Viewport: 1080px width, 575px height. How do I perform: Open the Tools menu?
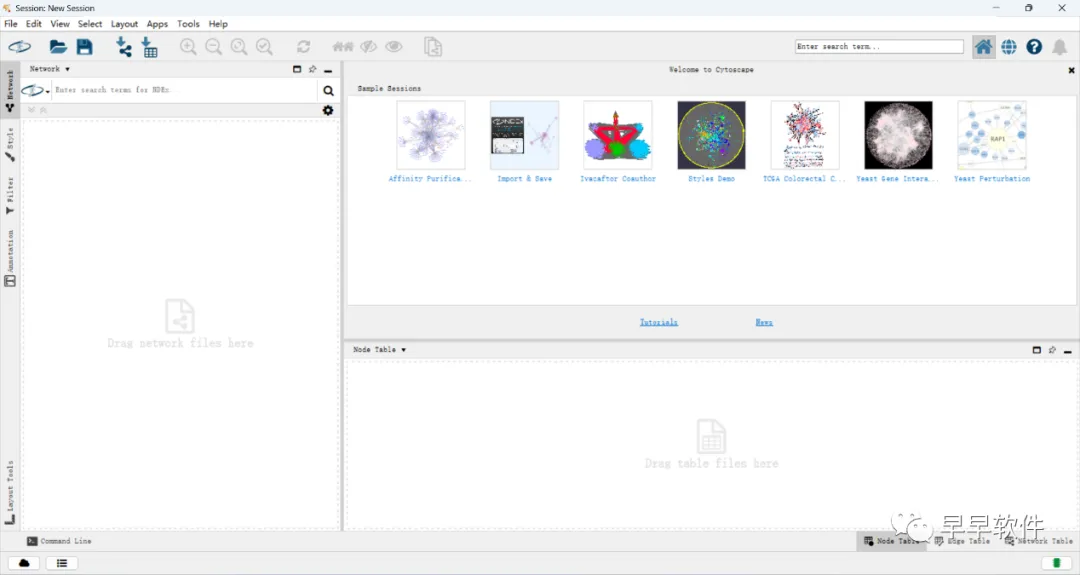point(188,23)
